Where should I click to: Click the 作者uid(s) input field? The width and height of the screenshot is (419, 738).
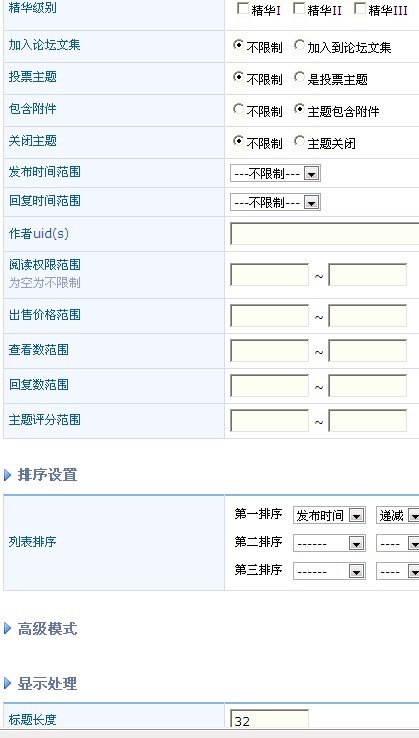coord(324,234)
